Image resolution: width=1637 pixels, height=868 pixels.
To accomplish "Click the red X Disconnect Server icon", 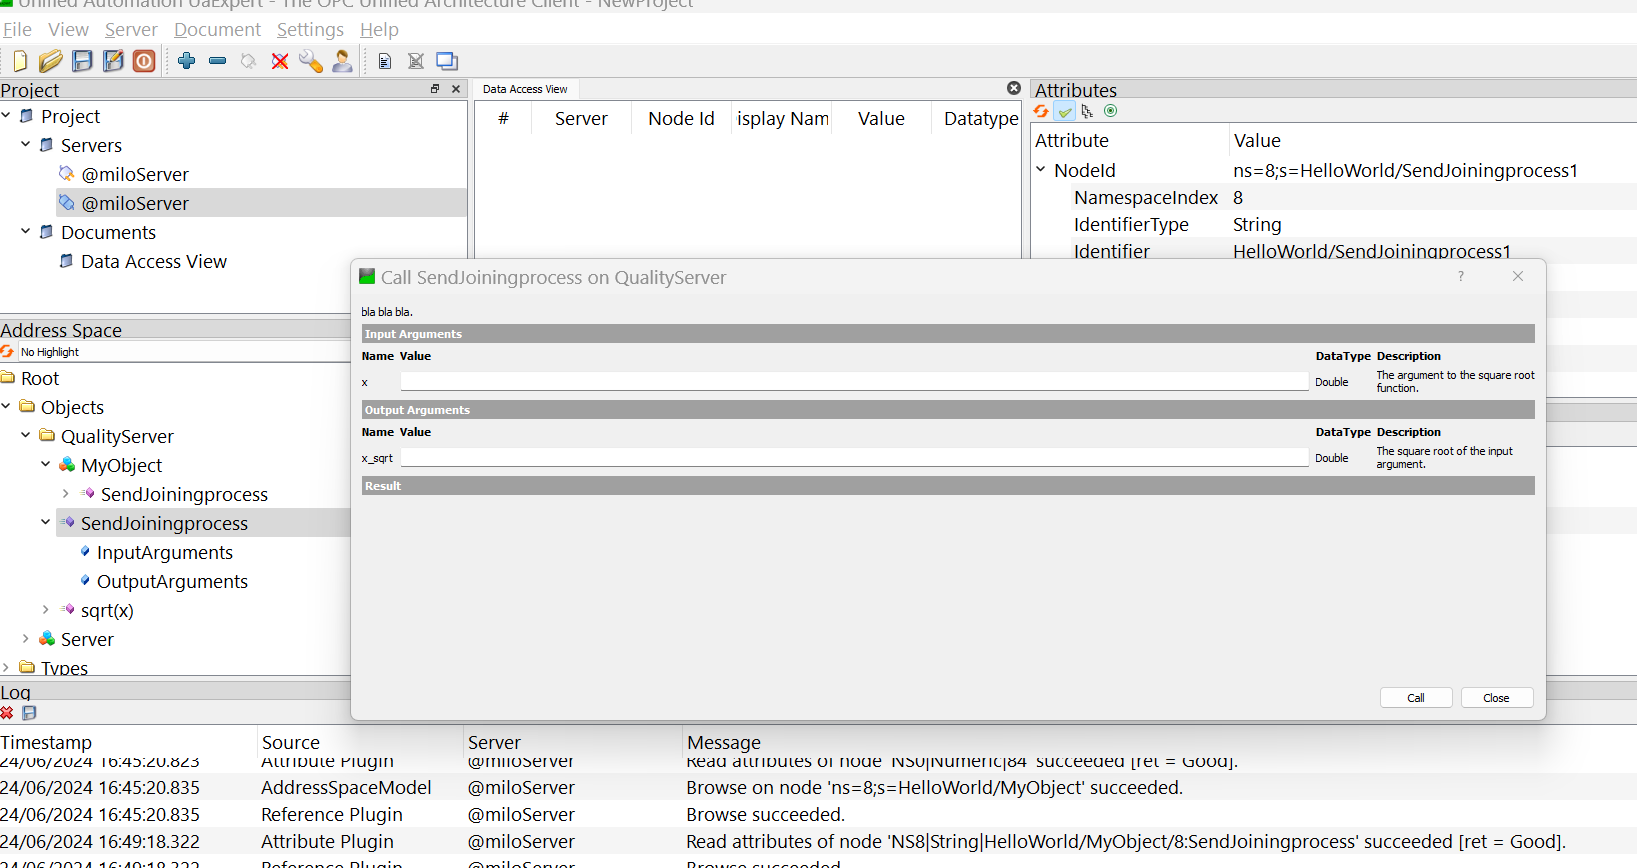I will [280, 61].
